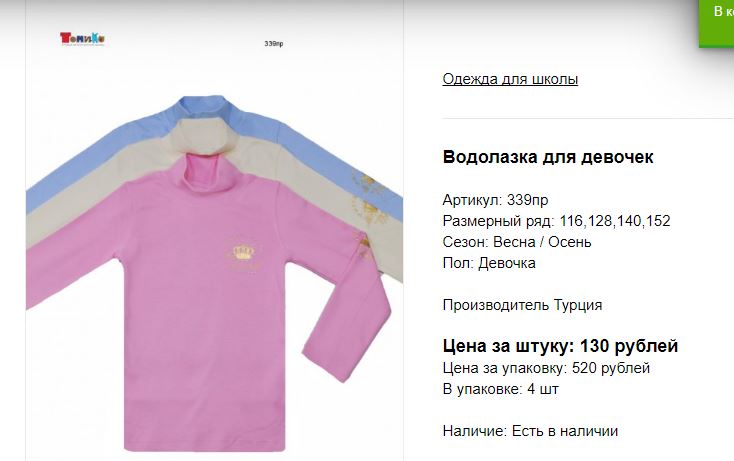Click the beige turtleneck collar in the photo

tap(202, 135)
